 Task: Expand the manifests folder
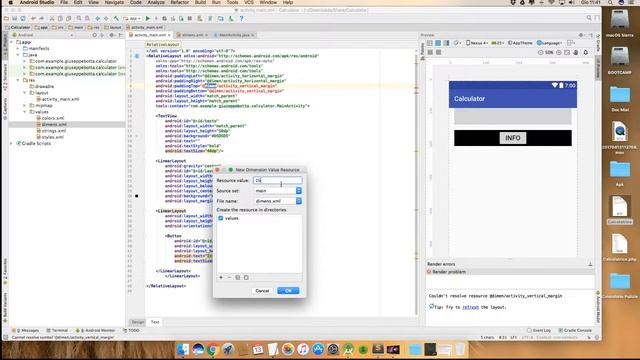pos(18,49)
